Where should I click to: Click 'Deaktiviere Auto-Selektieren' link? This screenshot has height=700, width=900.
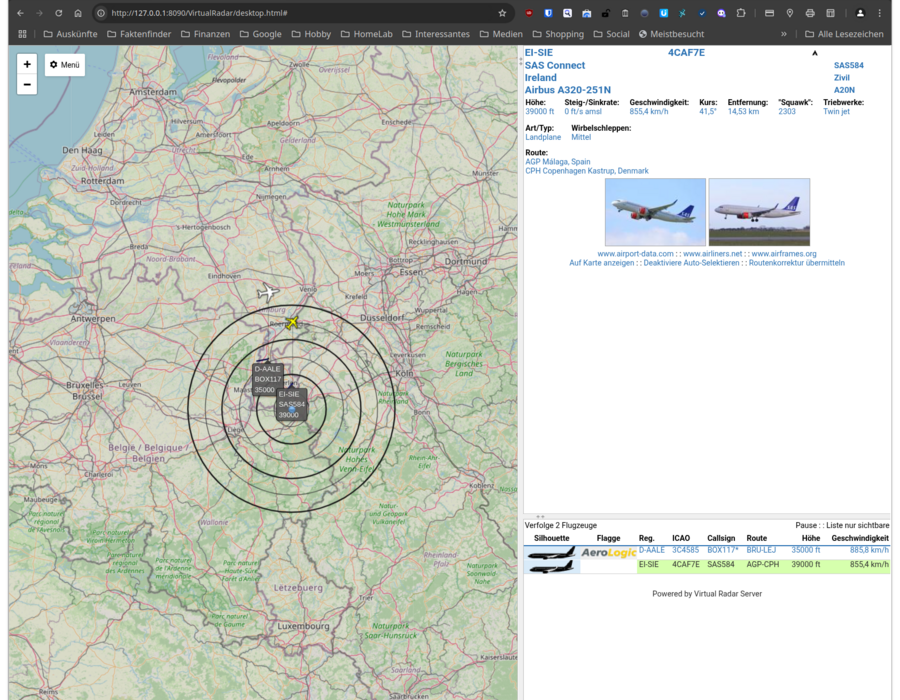point(691,263)
